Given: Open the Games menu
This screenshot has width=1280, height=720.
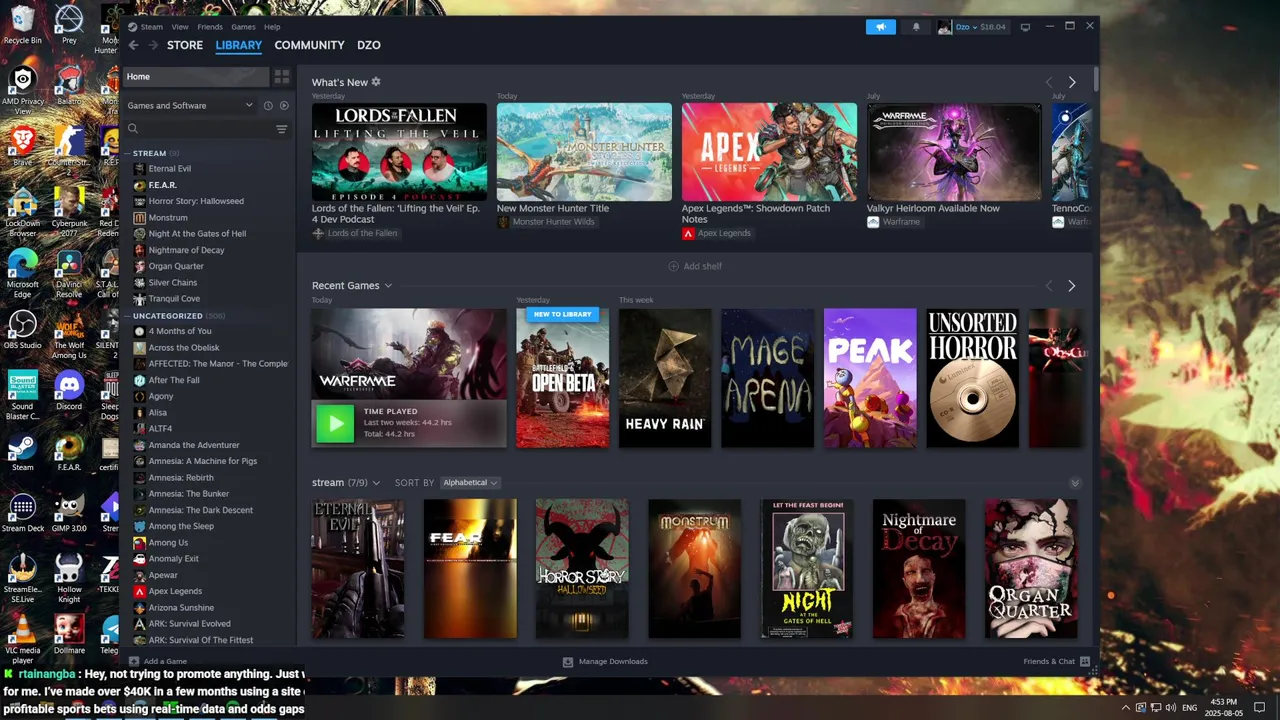Looking at the screenshot, I should pos(243,27).
